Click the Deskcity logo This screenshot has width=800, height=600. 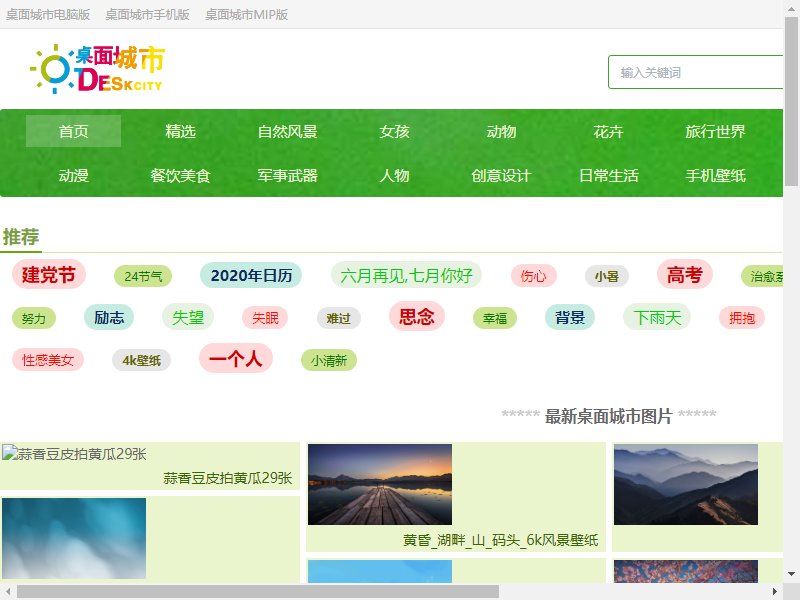click(x=97, y=68)
